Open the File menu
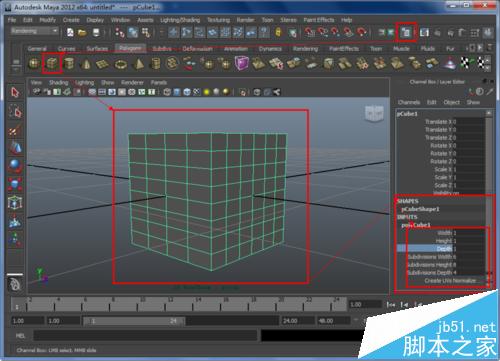500x361 pixels. [x=12, y=20]
